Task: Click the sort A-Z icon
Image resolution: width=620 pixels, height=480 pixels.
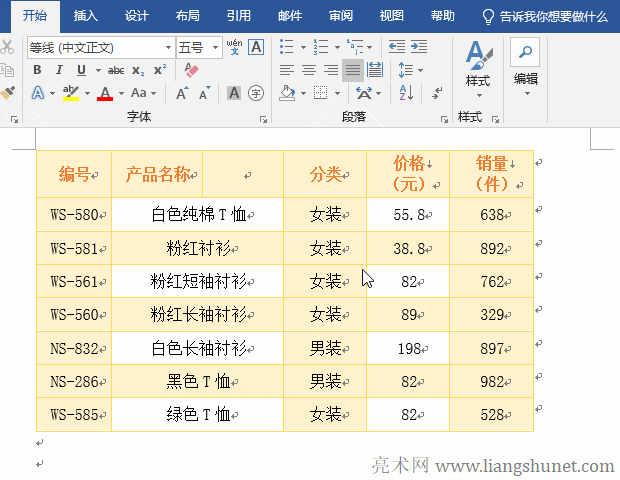Action: tap(405, 93)
